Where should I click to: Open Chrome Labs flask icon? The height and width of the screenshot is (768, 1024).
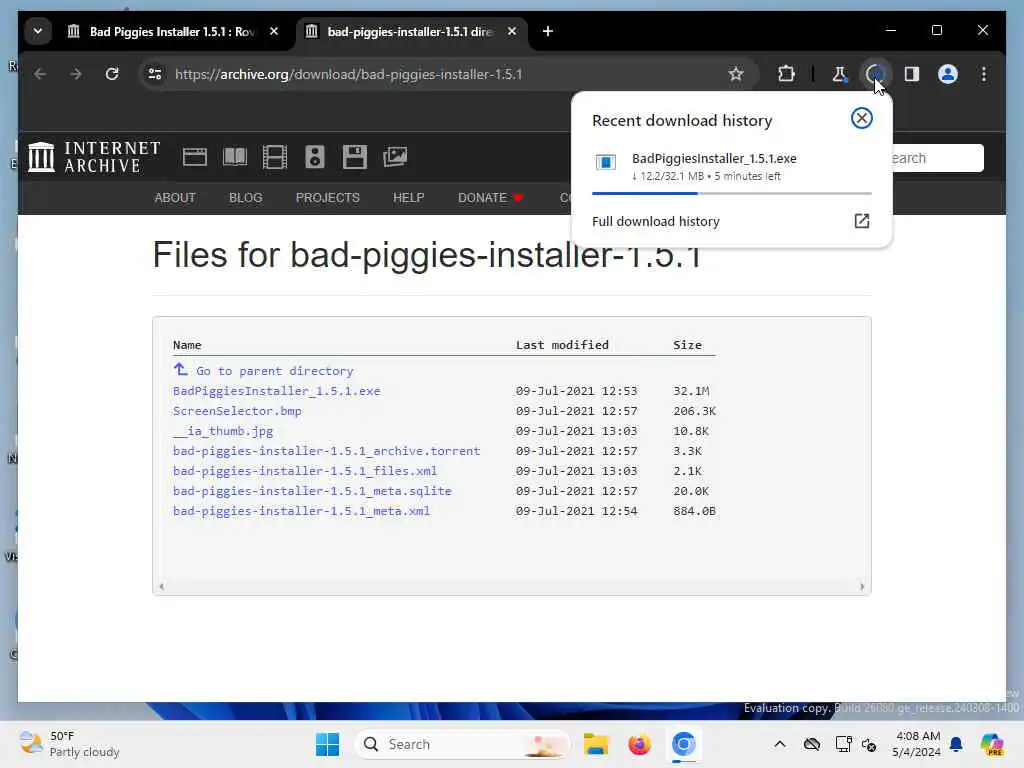point(839,74)
